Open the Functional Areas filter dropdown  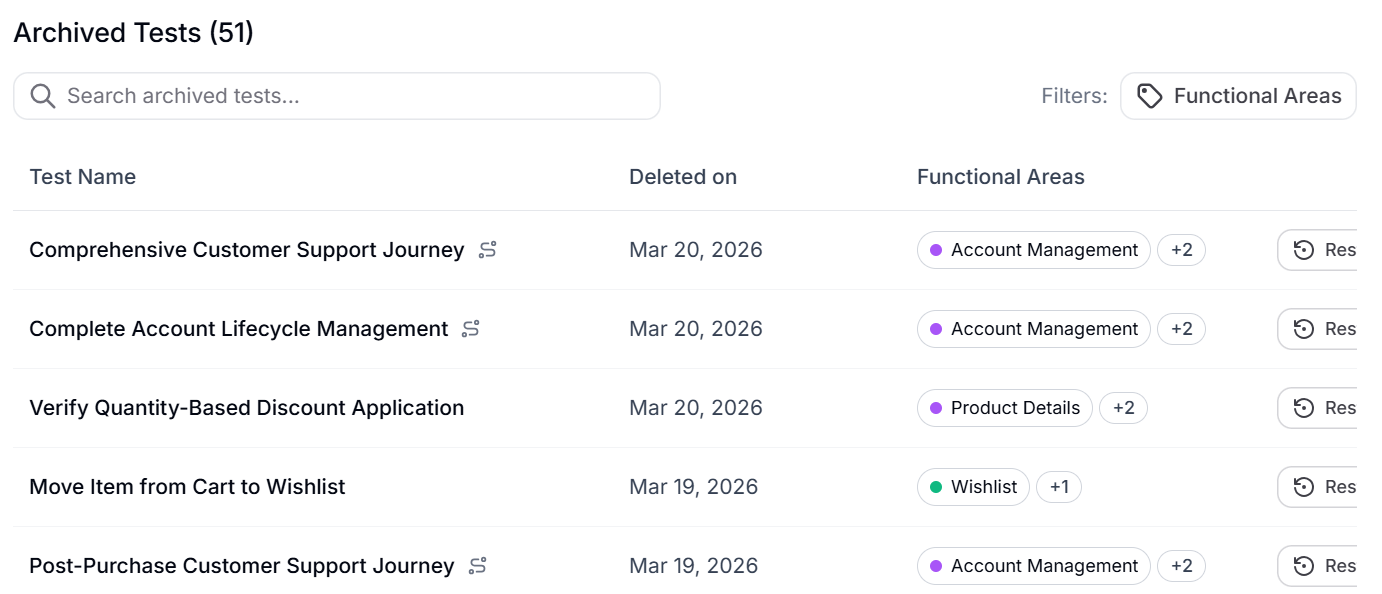point(1238,95)
